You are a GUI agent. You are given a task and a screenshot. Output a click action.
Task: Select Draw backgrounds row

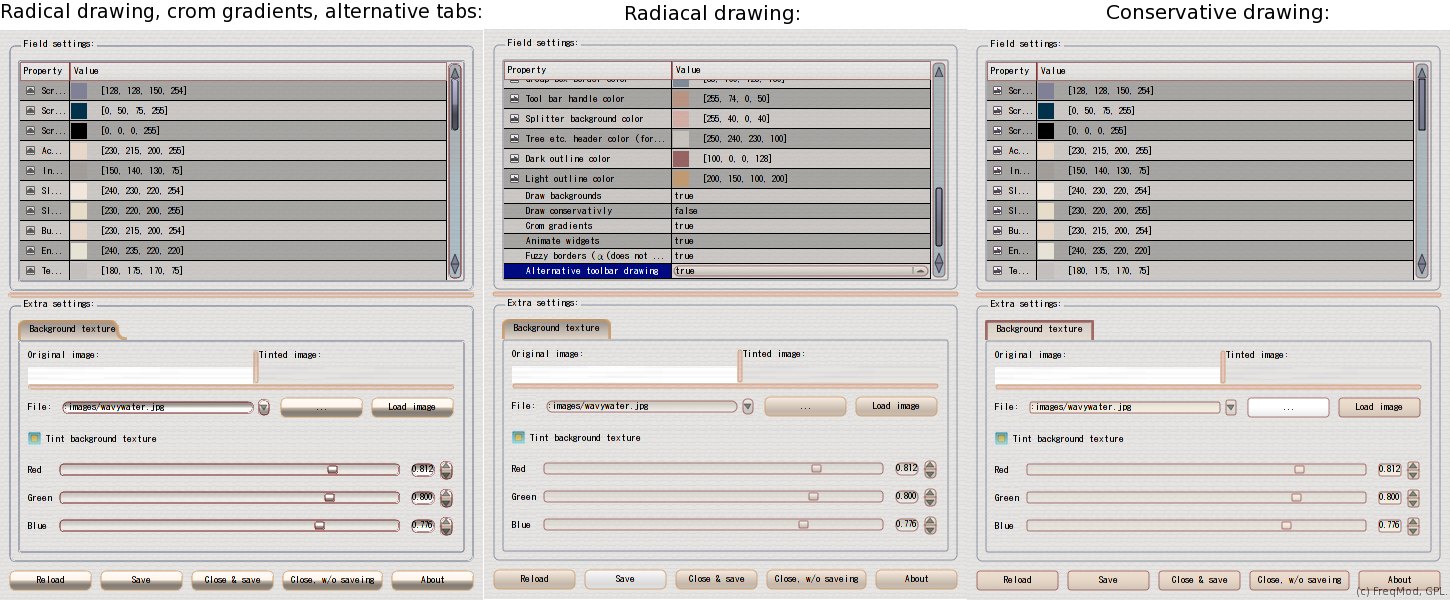pos(717,196)
